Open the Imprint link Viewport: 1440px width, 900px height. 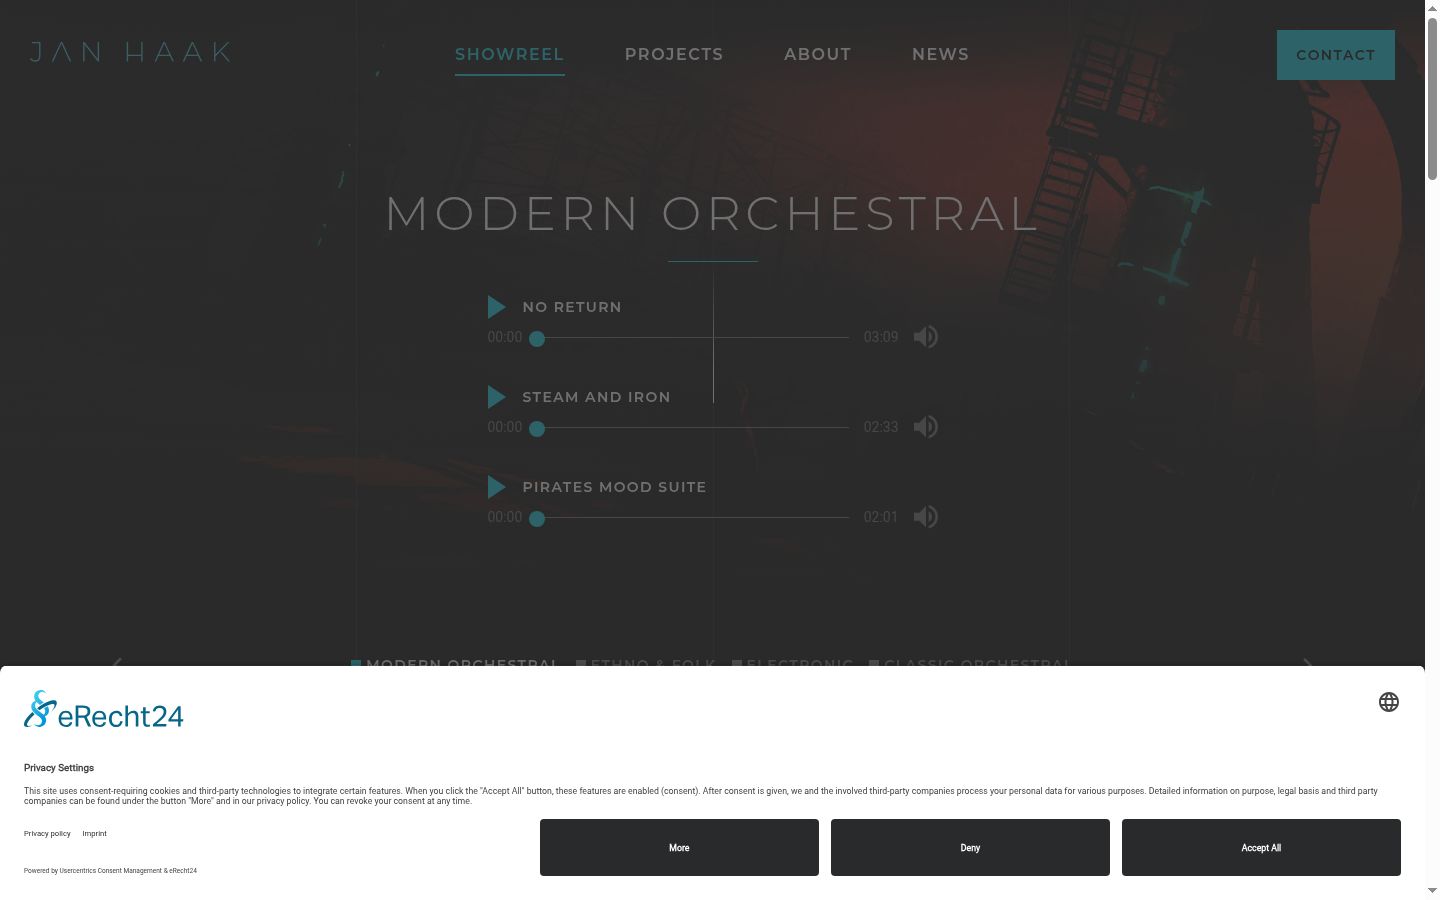(94, 833)
